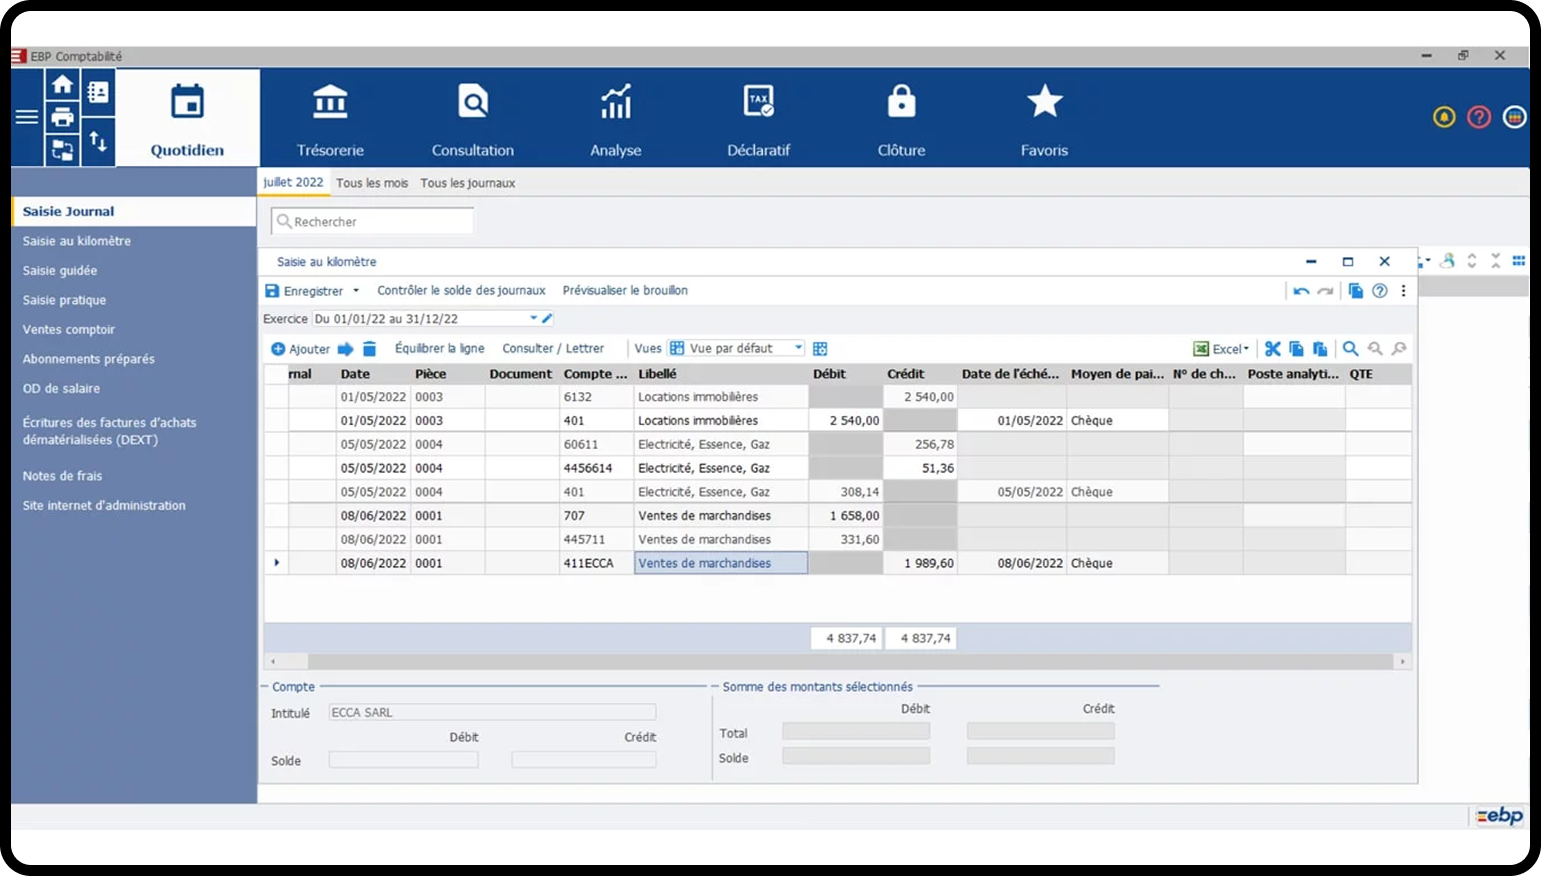The height and width of the screenshot is (876, 1541).
Task: Click Équilibrer la ligne
Action: pyautogui.click(x=439, y=349)
